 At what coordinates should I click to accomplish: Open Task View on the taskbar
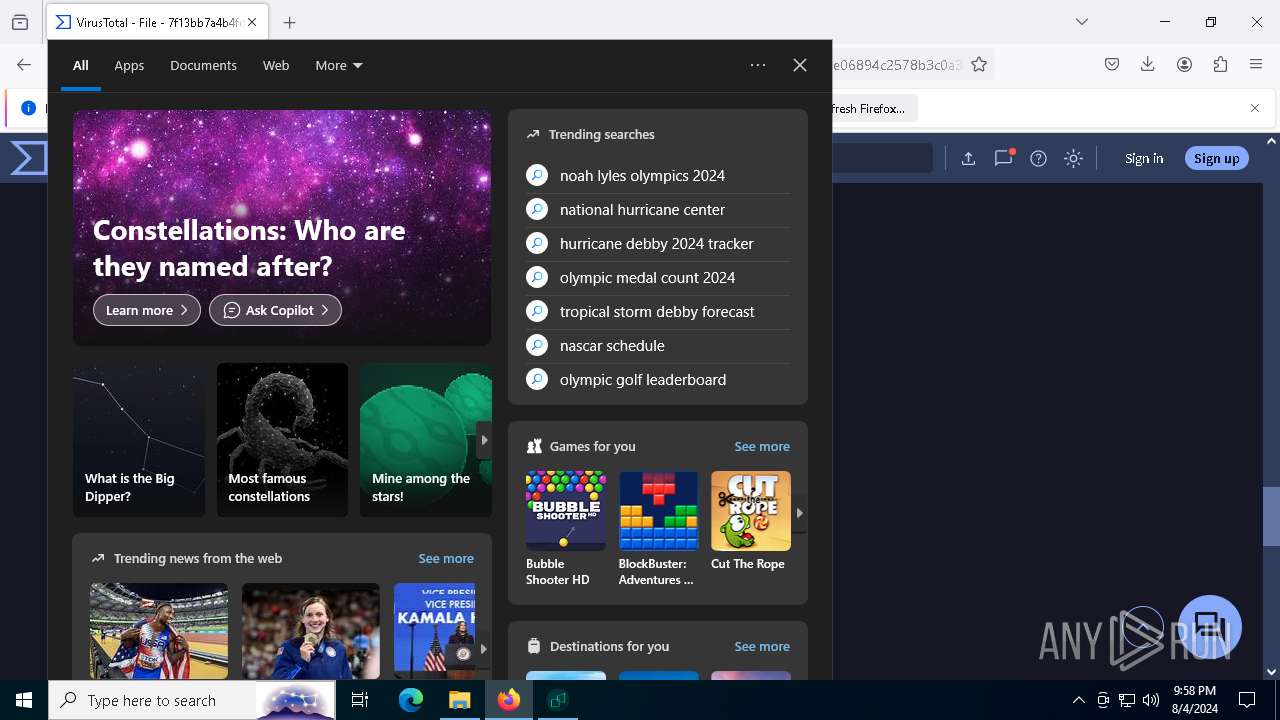click(x=360, y=700)
